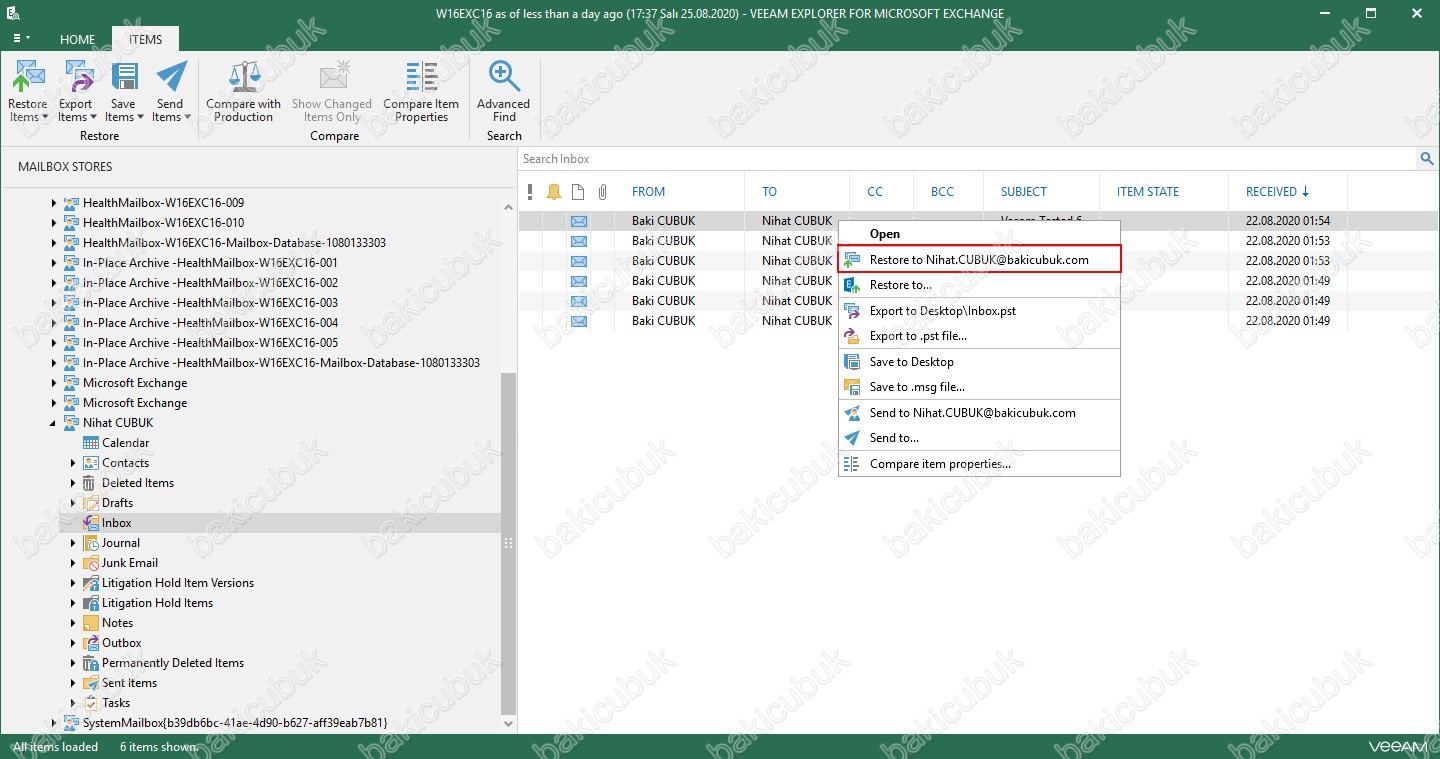Screen dimensions: 1440x759
Task: Expand the SystemMailbox node
Action: (x=54, y=722)
